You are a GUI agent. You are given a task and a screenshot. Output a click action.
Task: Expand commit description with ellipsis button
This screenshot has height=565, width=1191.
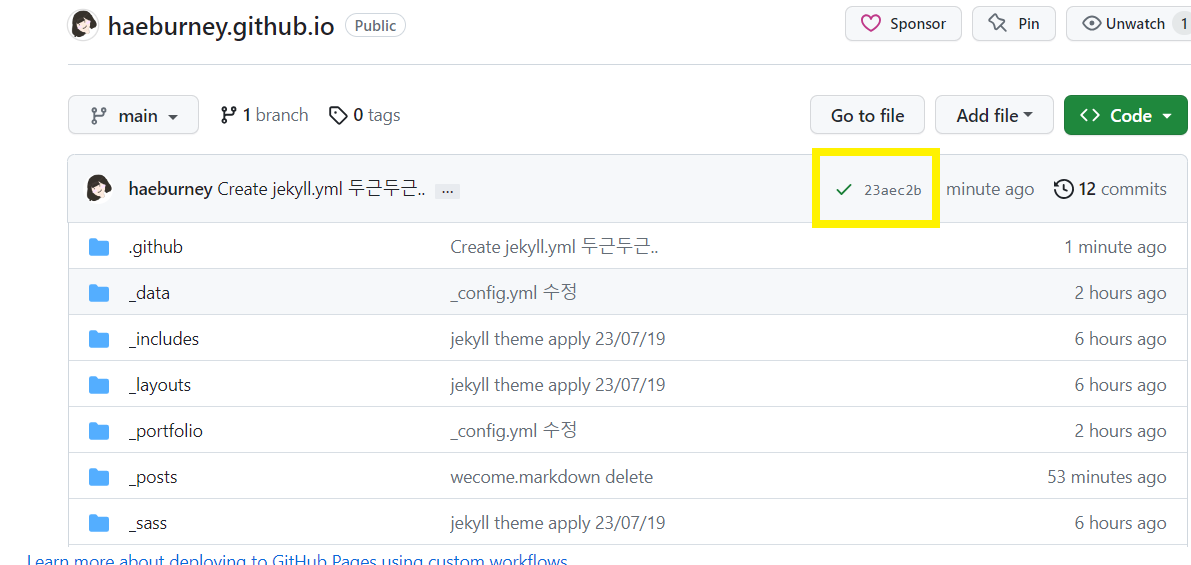pyautogui.click(x=447, y=191)
